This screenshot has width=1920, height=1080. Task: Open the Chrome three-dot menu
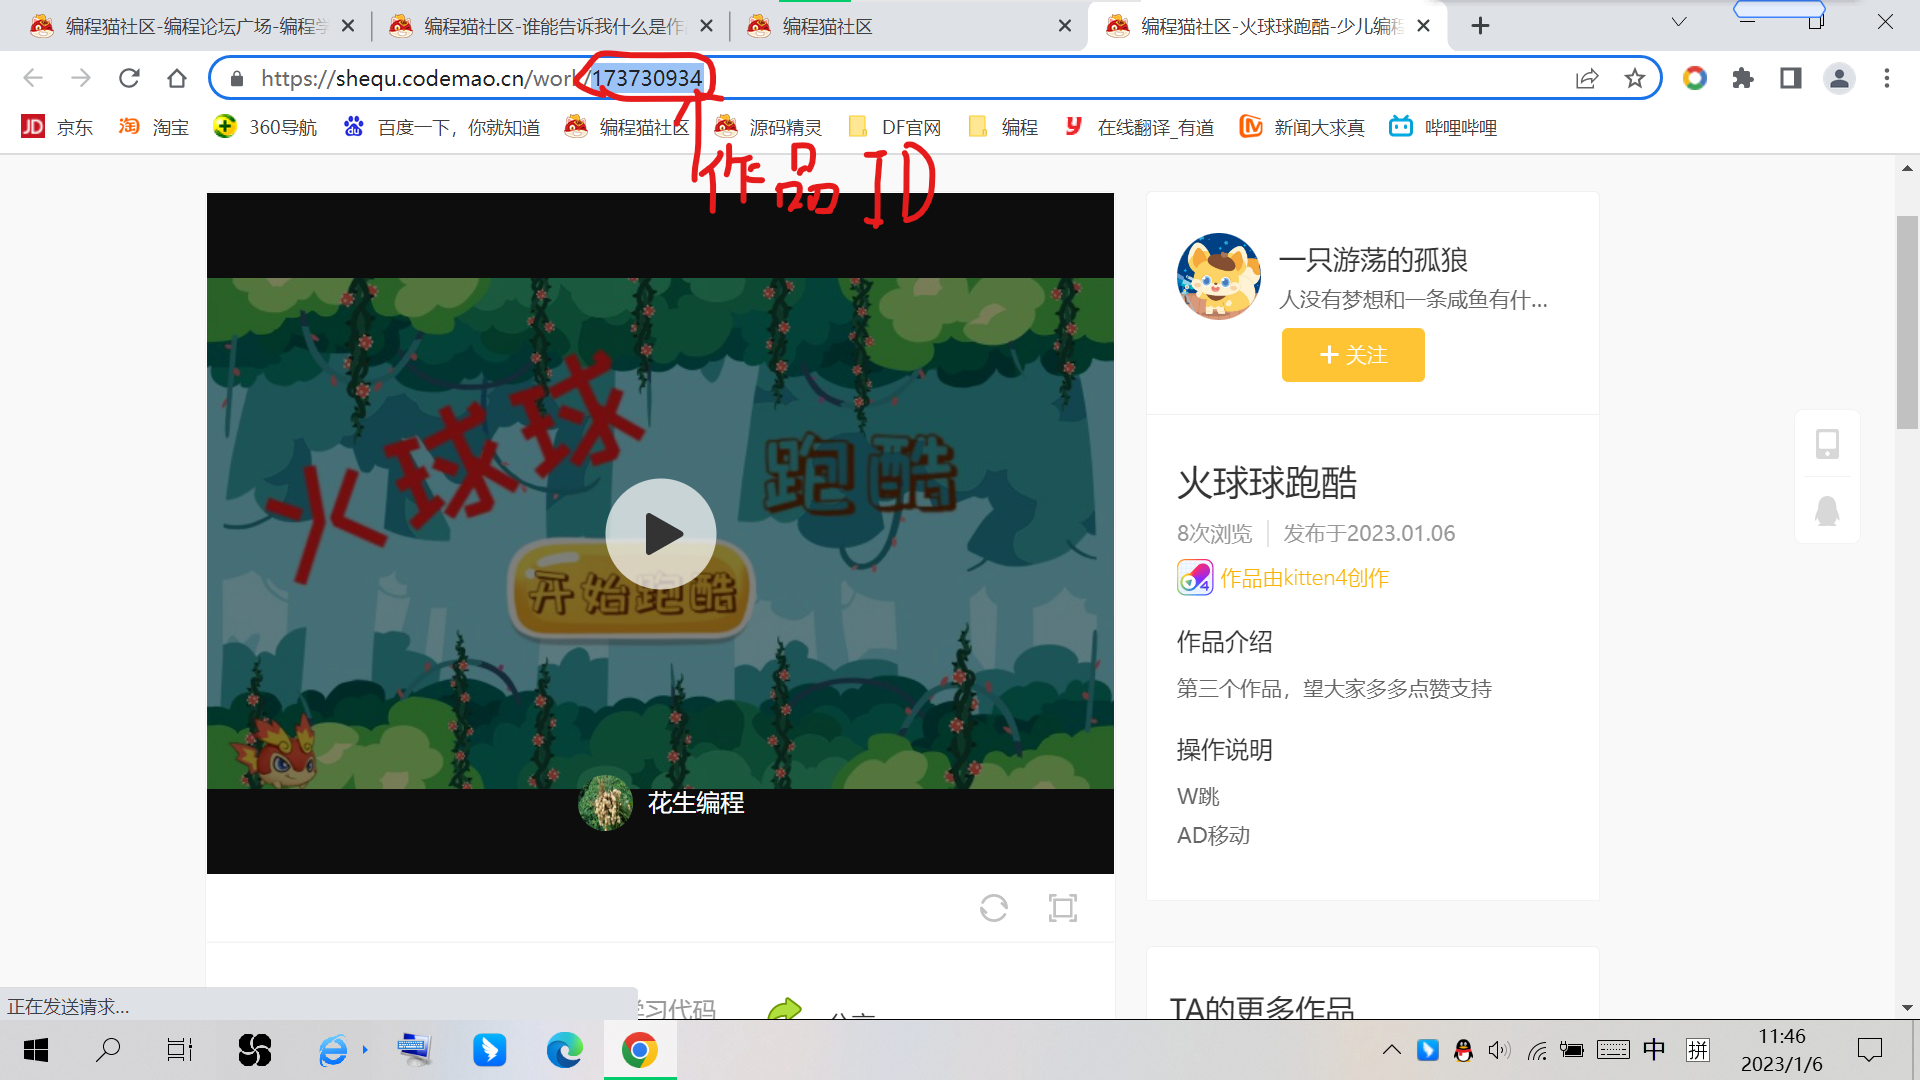pos(1887,78)
